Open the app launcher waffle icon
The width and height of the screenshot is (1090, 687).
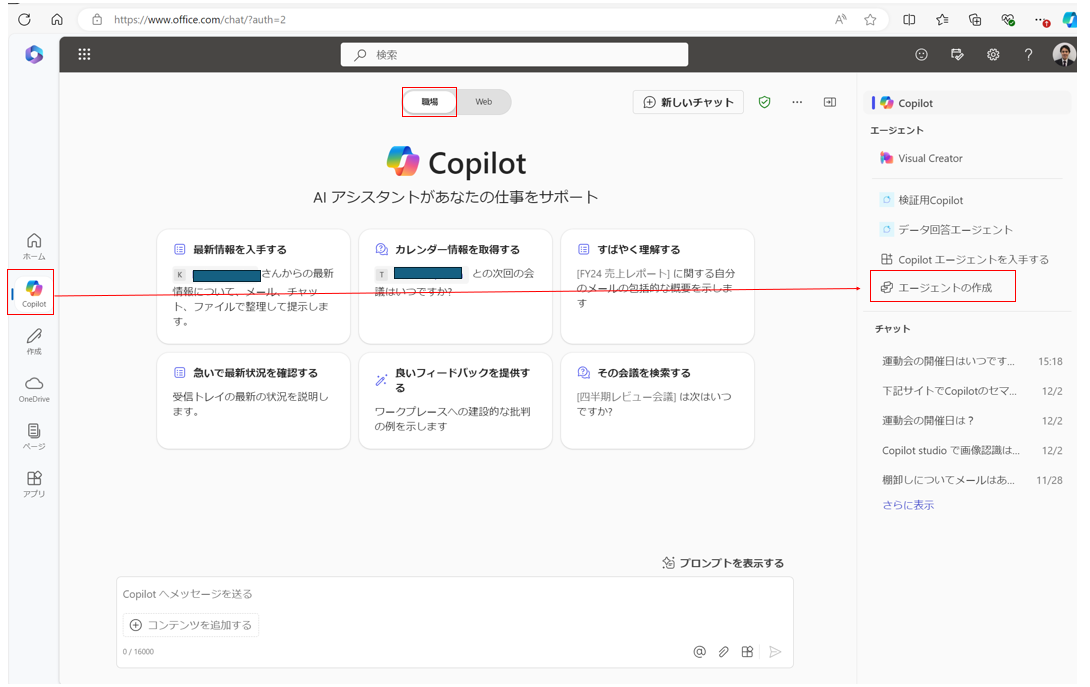point(84,54)
